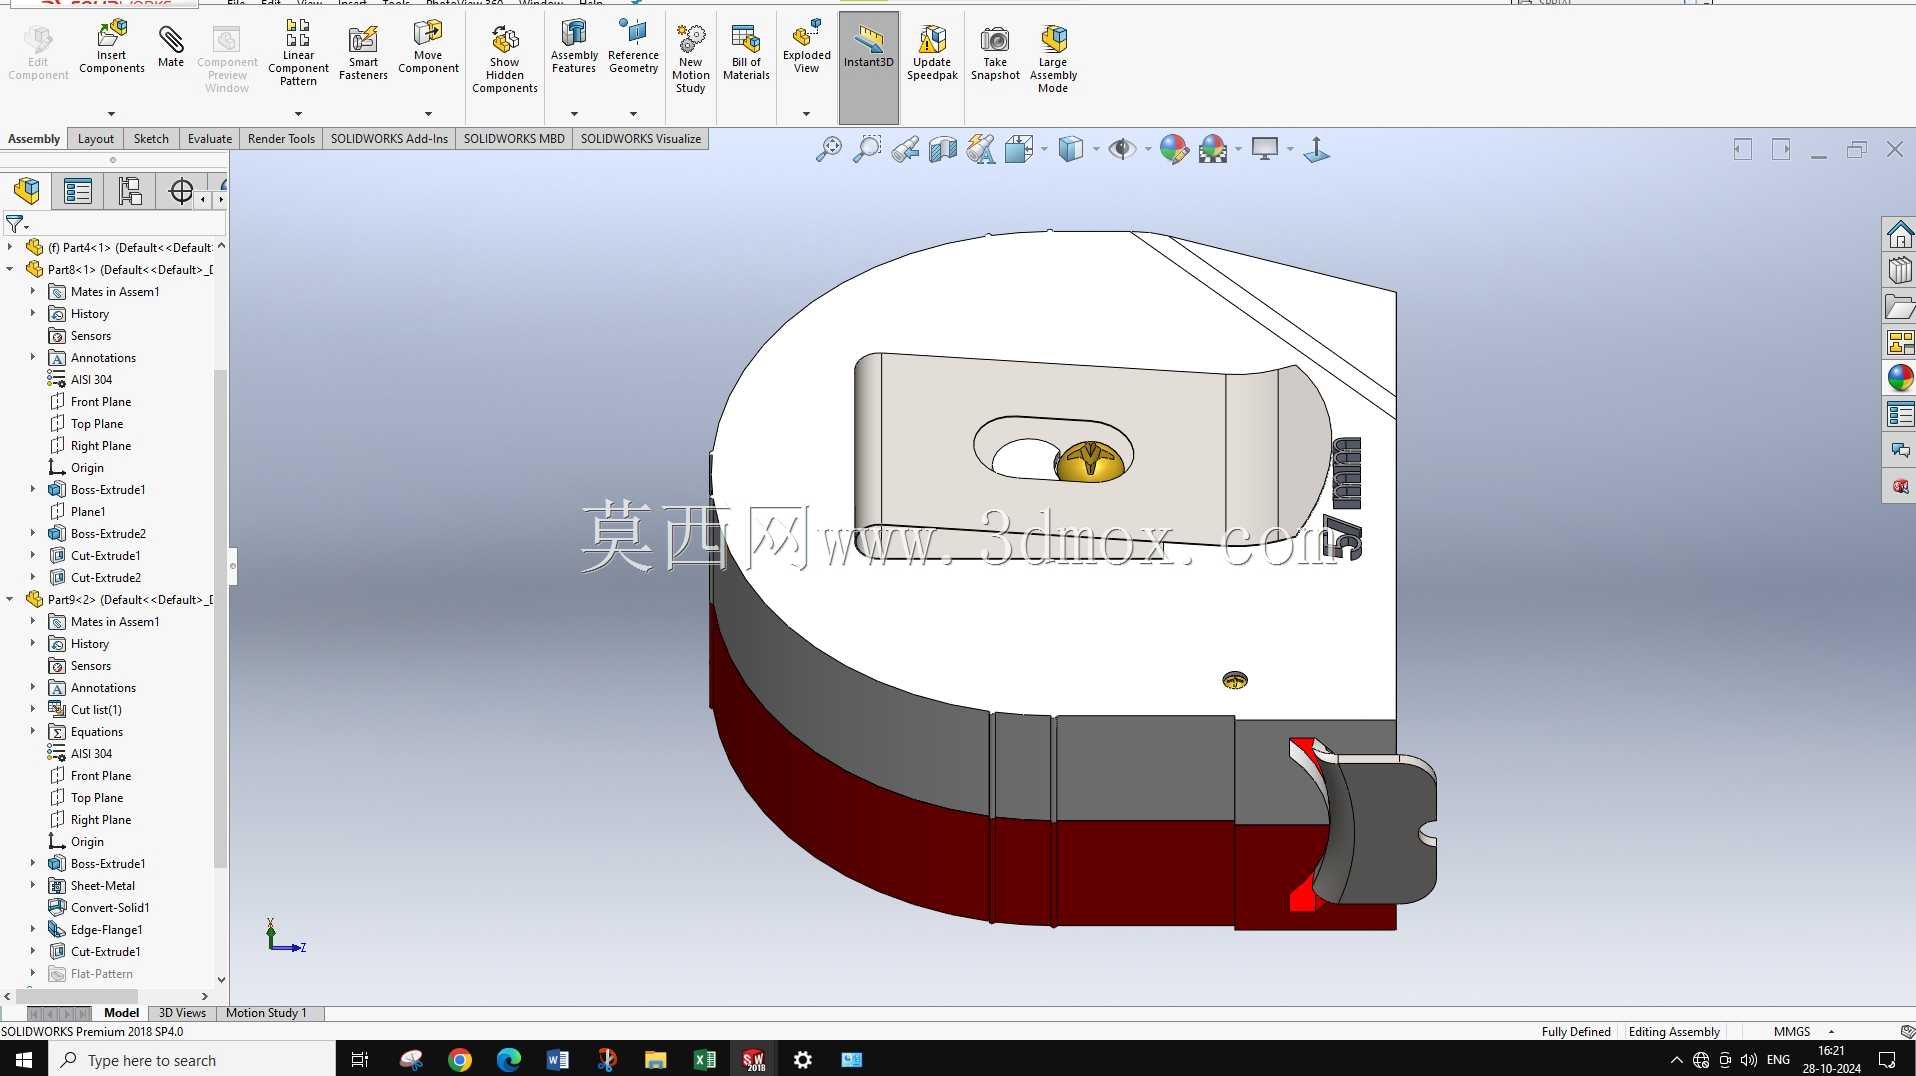1916x1076 pixels.
Task: Open Smart Fasteners tool
Action: tap(363, 53)
